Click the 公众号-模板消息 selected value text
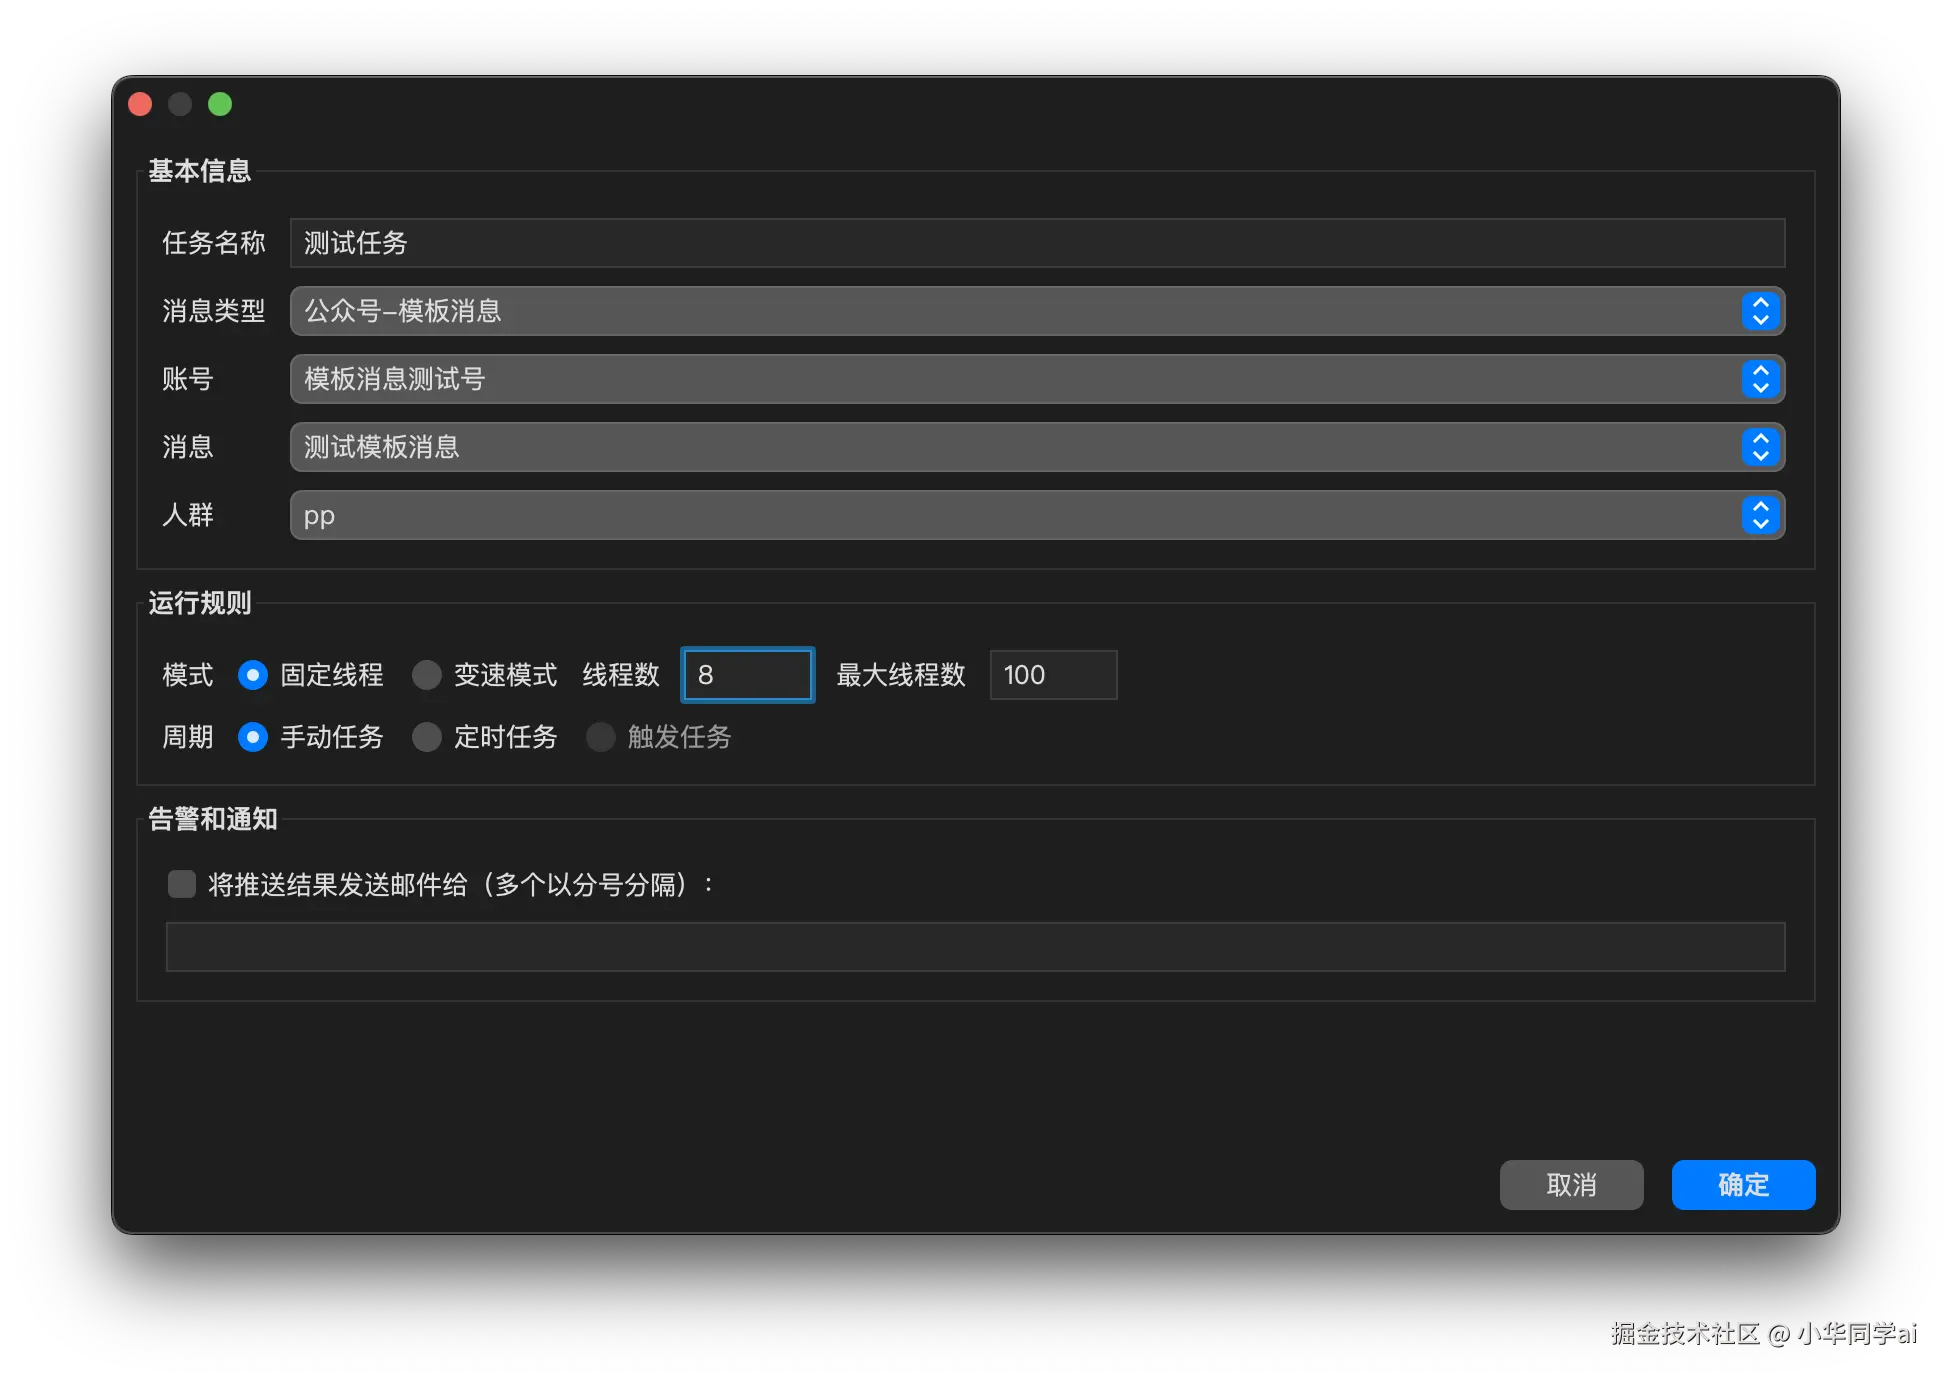The height and width of the screenshot is (1382, 1952). pos(402,311)
